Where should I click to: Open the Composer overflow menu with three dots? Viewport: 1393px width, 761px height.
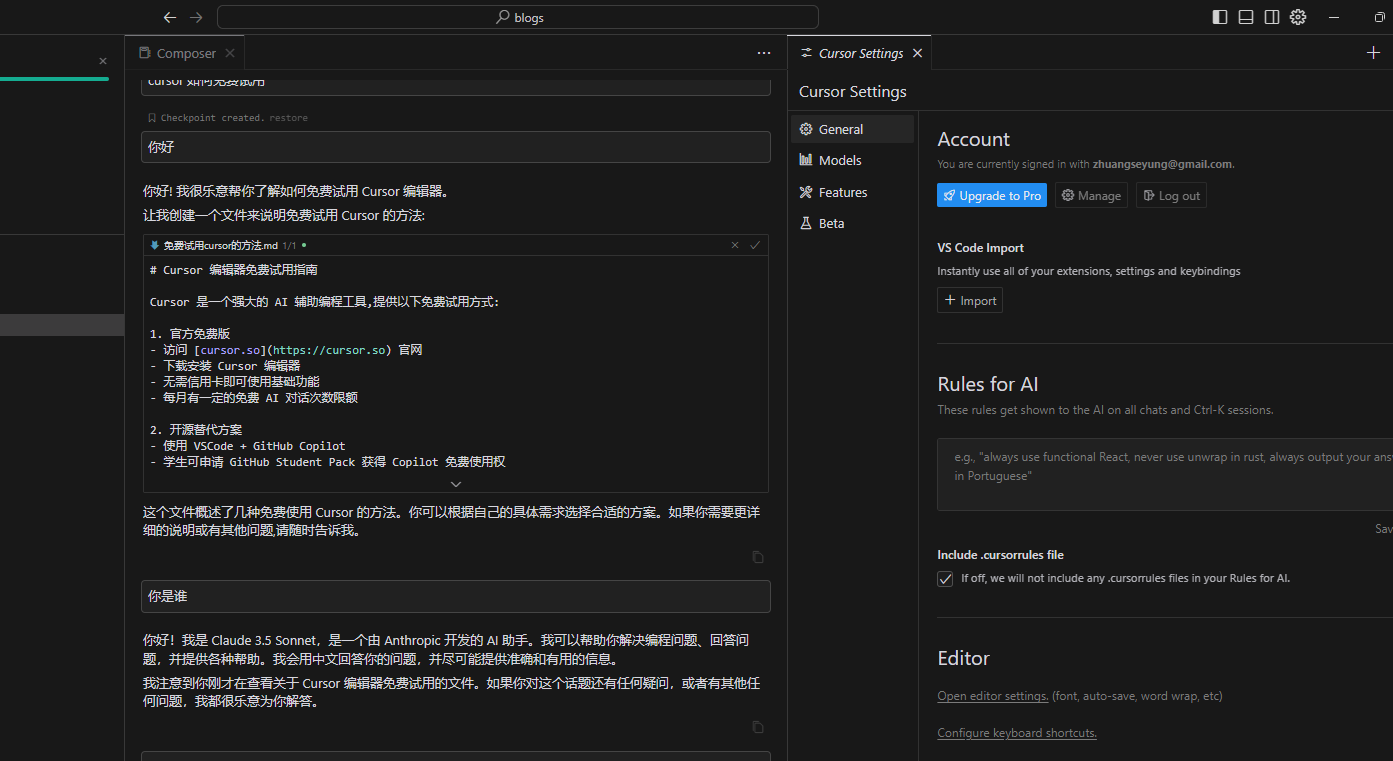764,53
